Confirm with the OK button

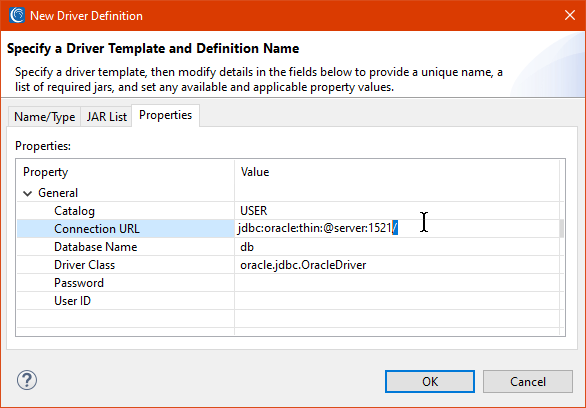point(430,381)
